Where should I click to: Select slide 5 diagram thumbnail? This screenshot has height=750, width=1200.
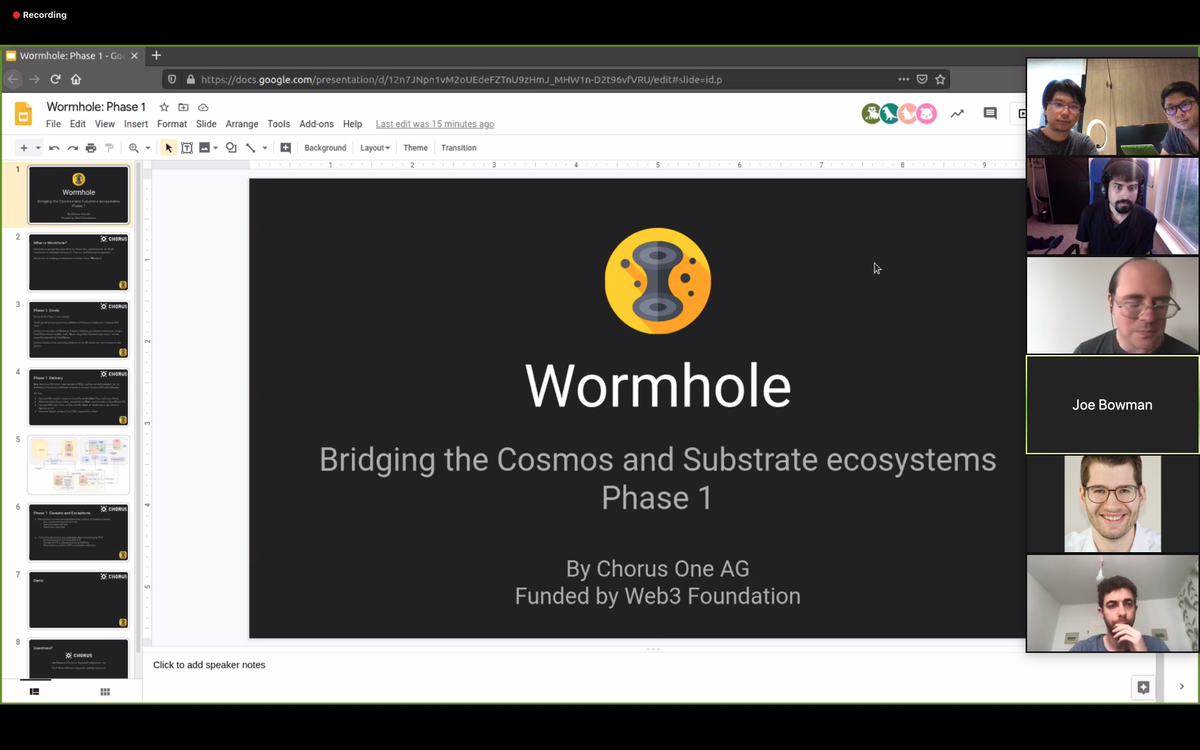click(x=79, y=465)
